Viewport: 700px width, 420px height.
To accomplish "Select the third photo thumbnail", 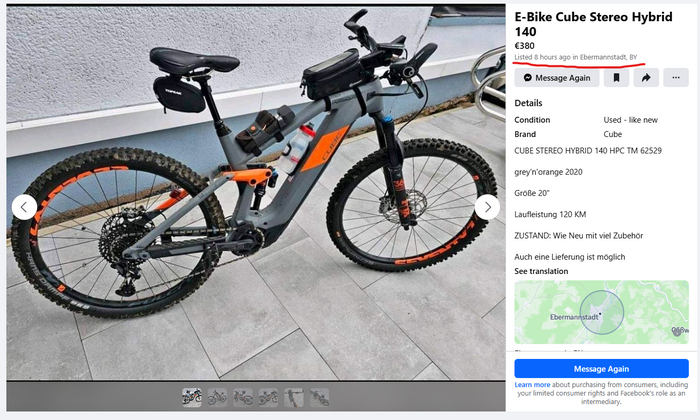I will point(243,397).
